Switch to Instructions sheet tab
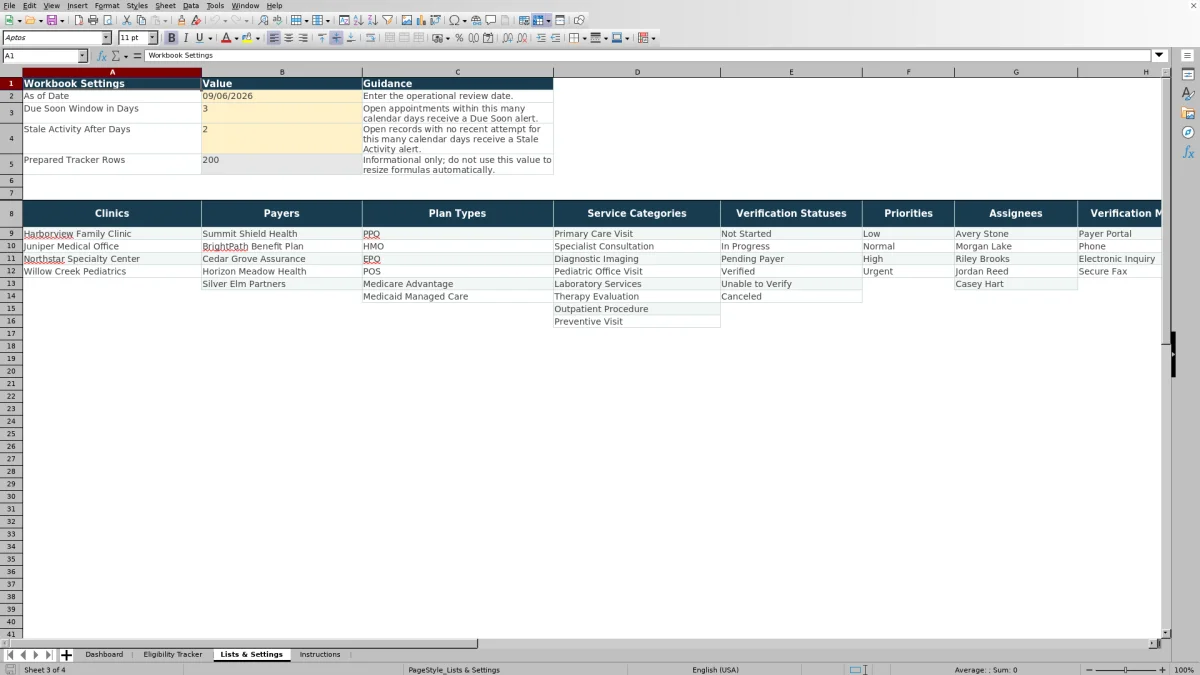The image size is (1200, 675). coord(320,655)
